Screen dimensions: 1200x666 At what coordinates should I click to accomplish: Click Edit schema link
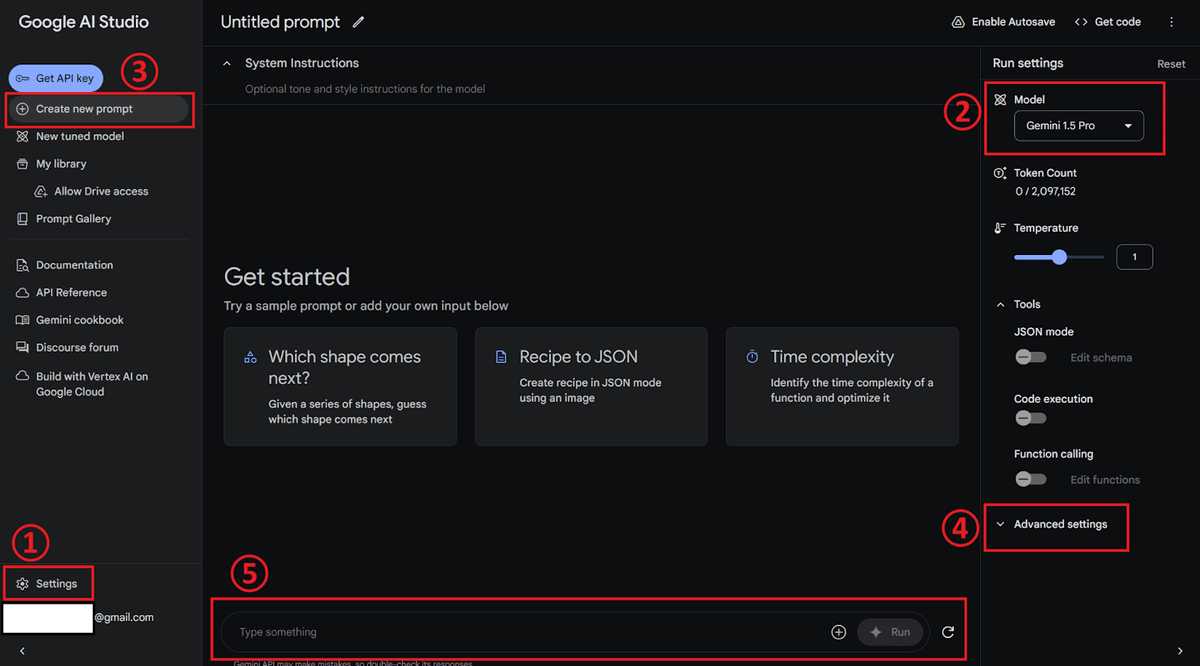click(1101, 357)
